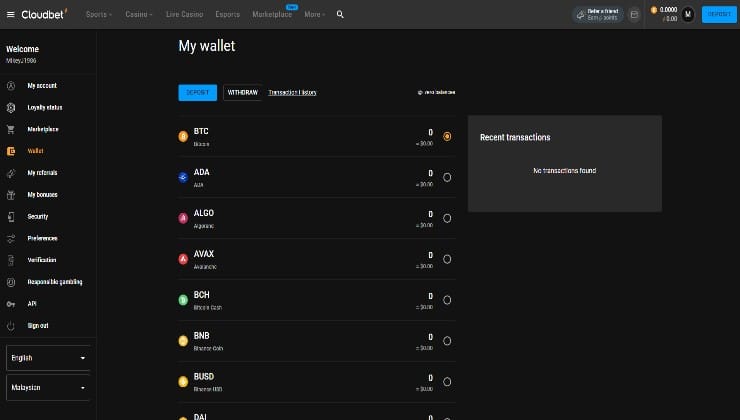
Task: Click the Verification sidebar icon
Action: coord(11,260)
